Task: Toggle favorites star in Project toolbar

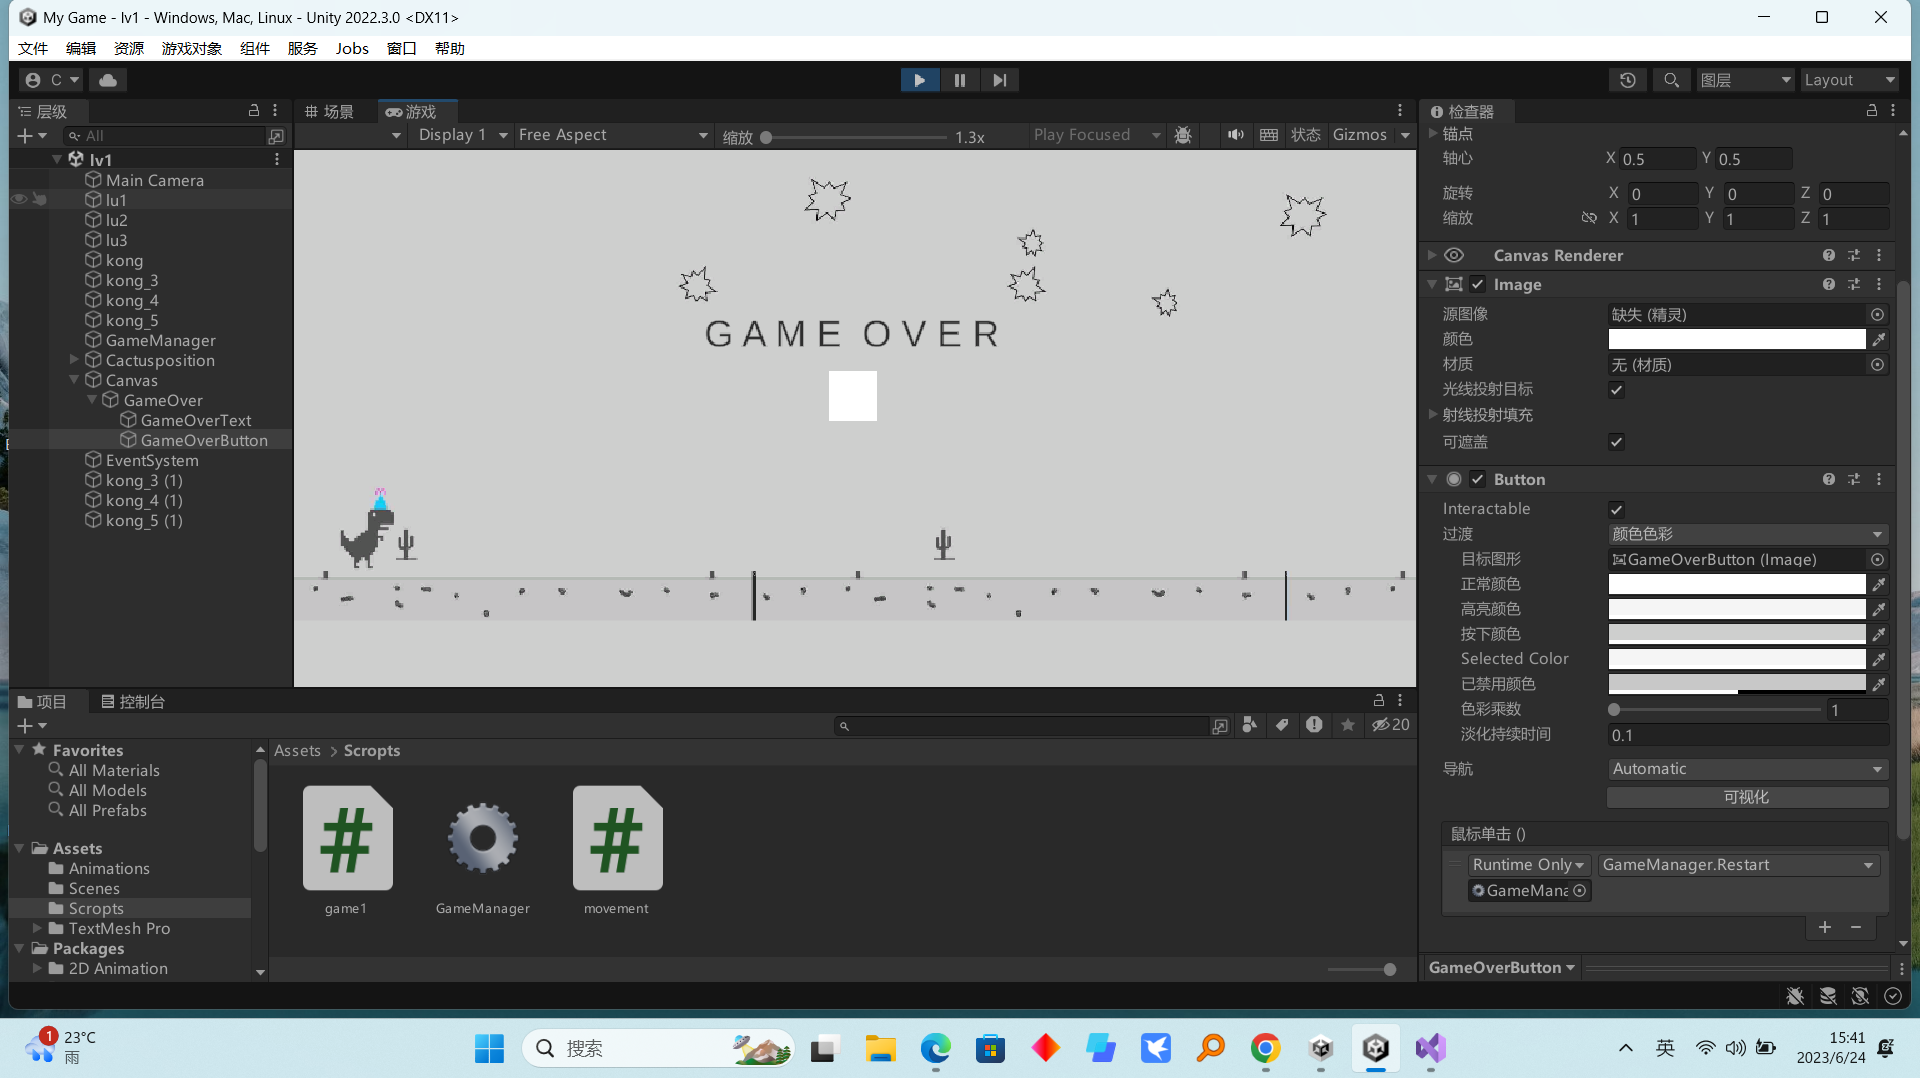Action: click(1348, 725)
